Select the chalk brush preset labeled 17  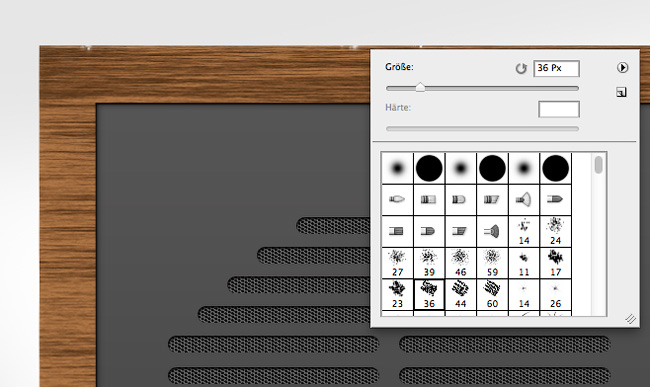point(555,263)
